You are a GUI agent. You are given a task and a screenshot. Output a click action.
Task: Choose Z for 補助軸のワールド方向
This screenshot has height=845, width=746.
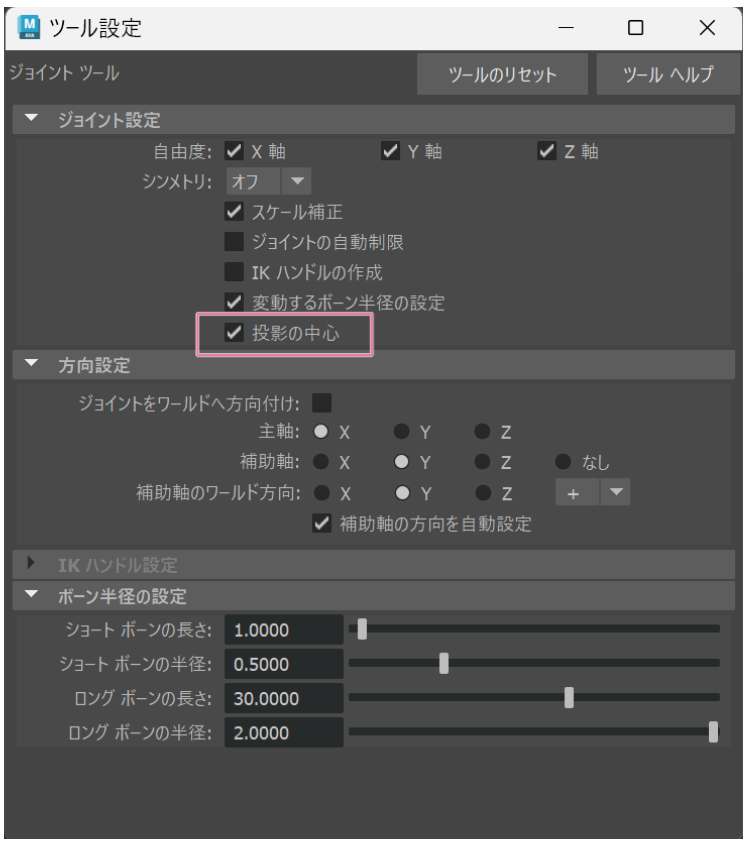tap(482, 492)
